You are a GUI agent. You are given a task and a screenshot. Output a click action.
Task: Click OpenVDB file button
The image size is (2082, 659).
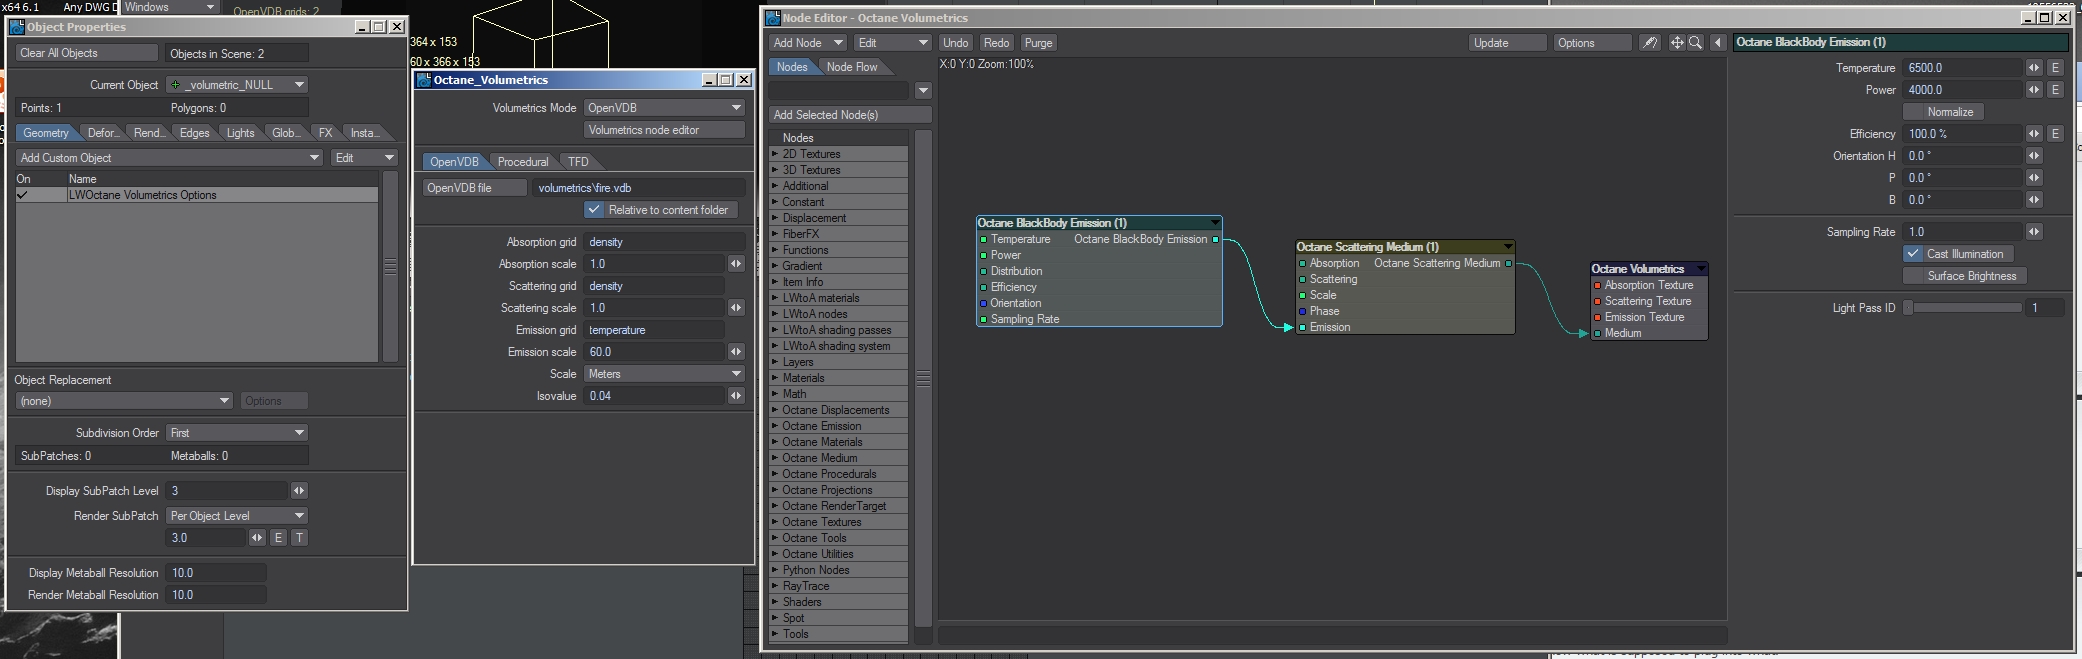tap(474, 188)
